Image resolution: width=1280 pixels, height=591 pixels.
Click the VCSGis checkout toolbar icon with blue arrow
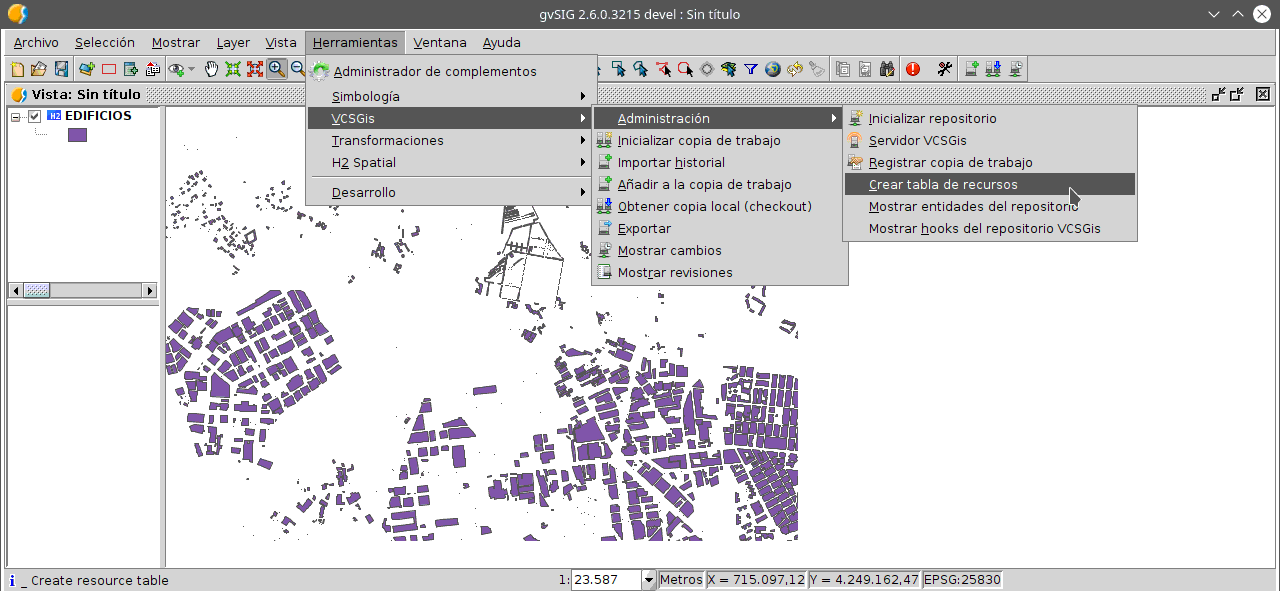coord(993,69)
